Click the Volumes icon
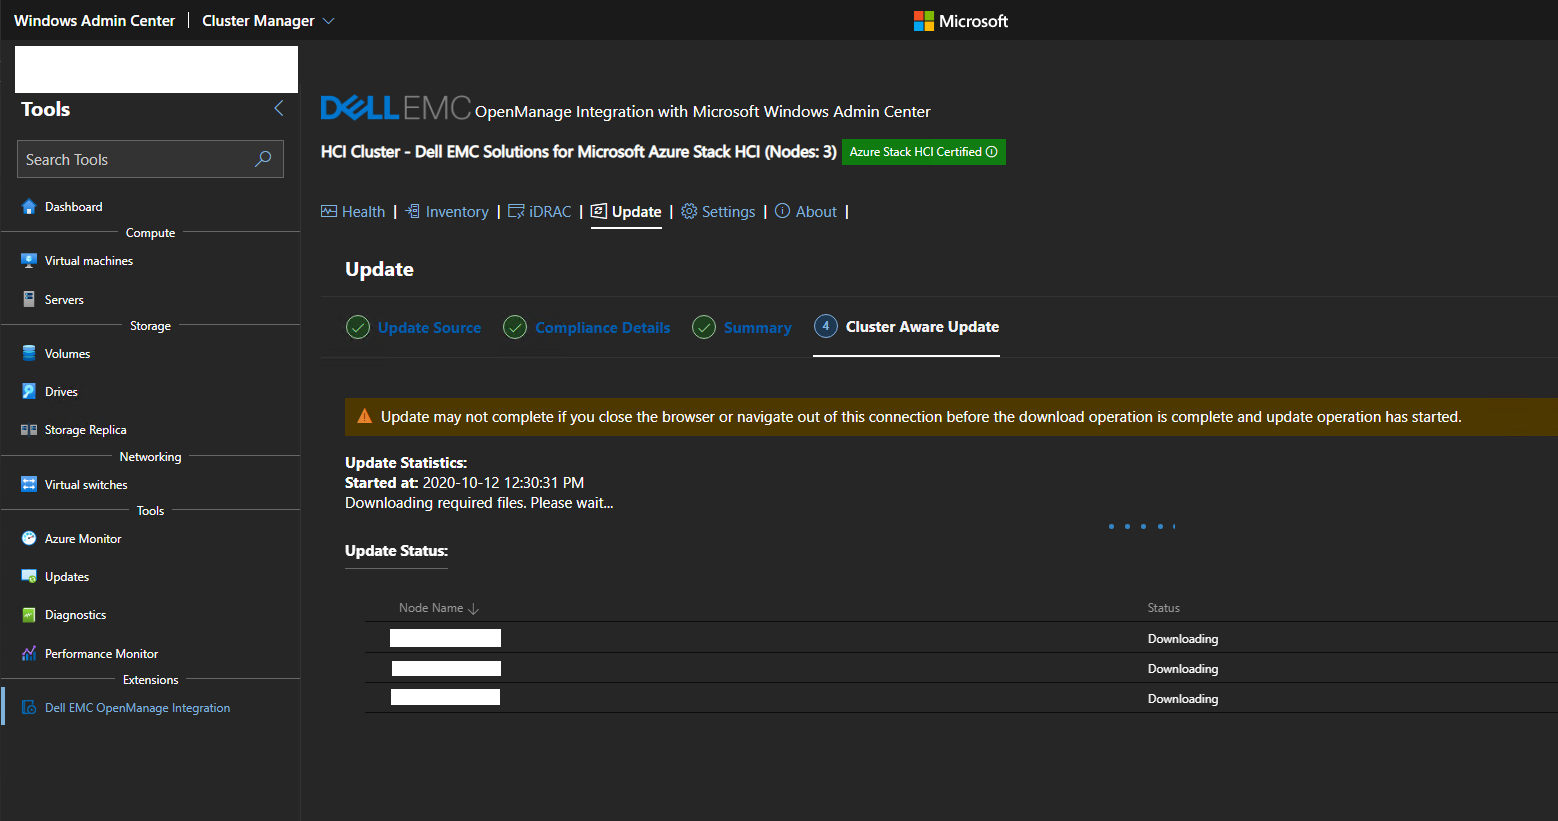The width and height of the screenshot is (1558, 821). [29, 353]
